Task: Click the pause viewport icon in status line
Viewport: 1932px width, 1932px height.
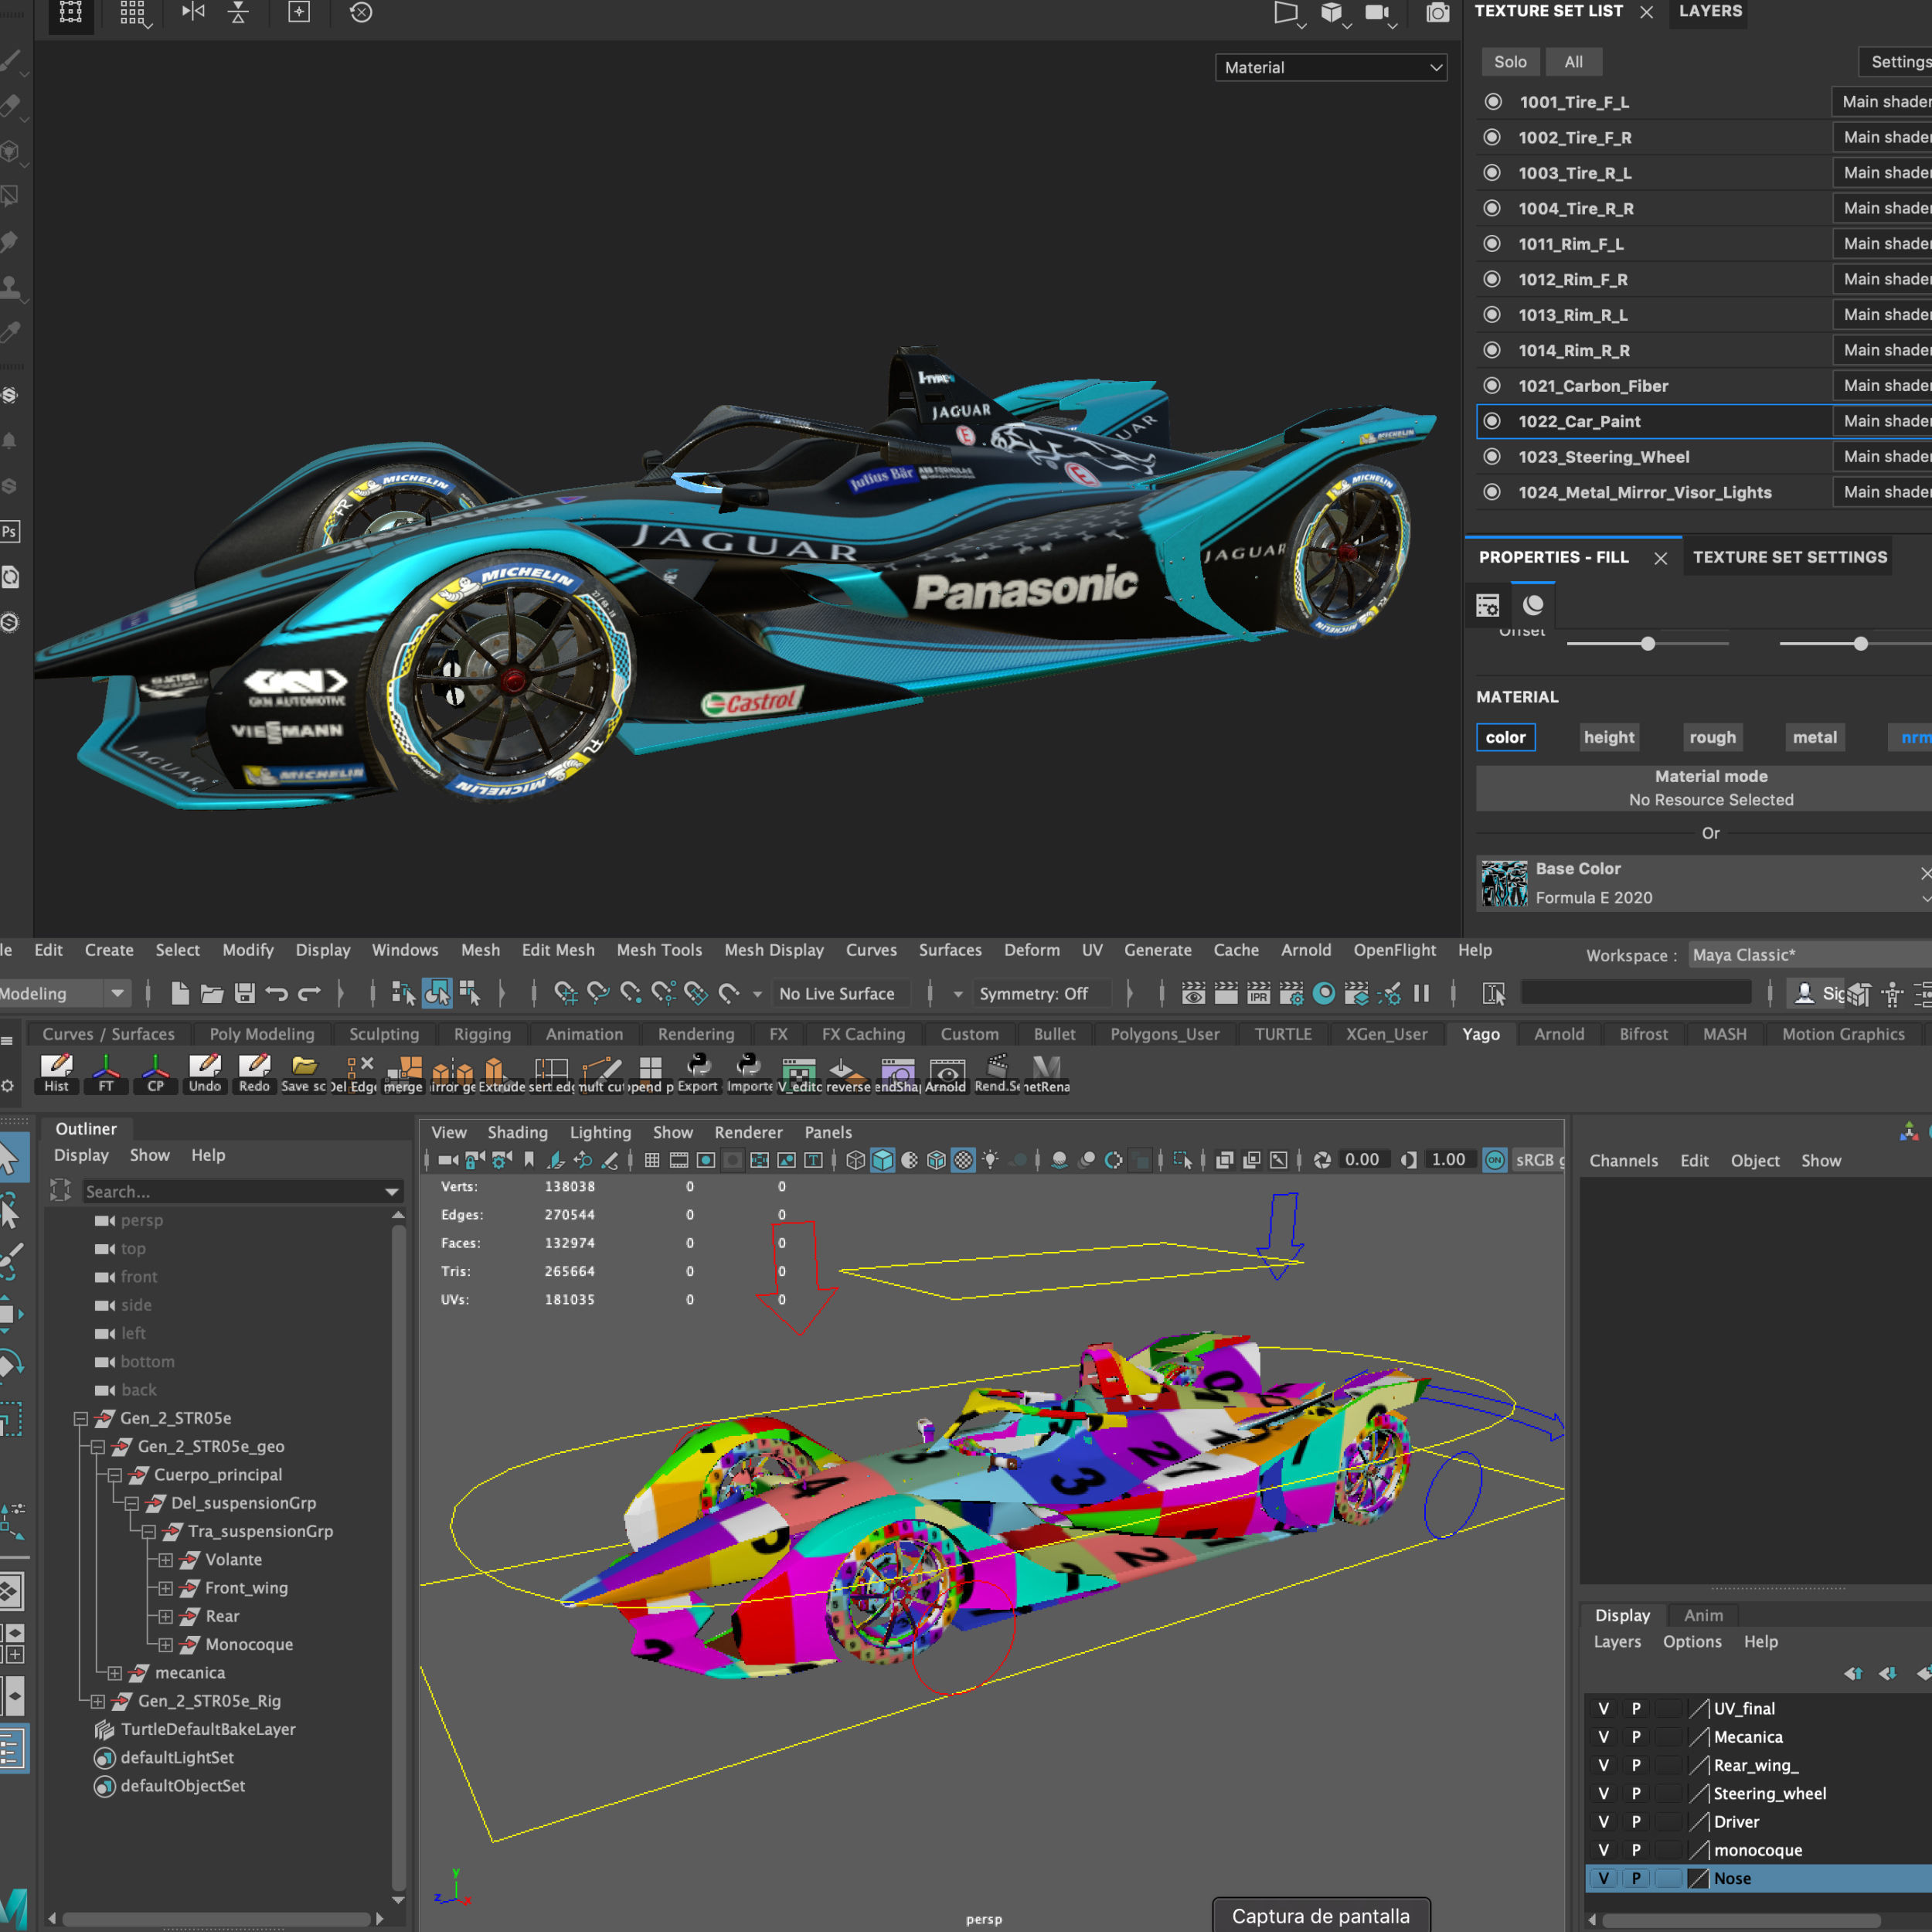Action: (1421, 993)
